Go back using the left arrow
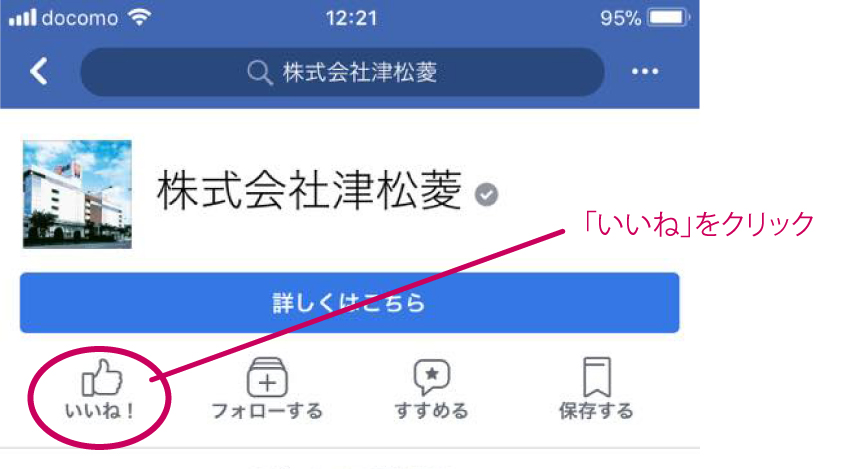This screenshot has height=469, width=852. pyautogui.click(x=39, y=71)
